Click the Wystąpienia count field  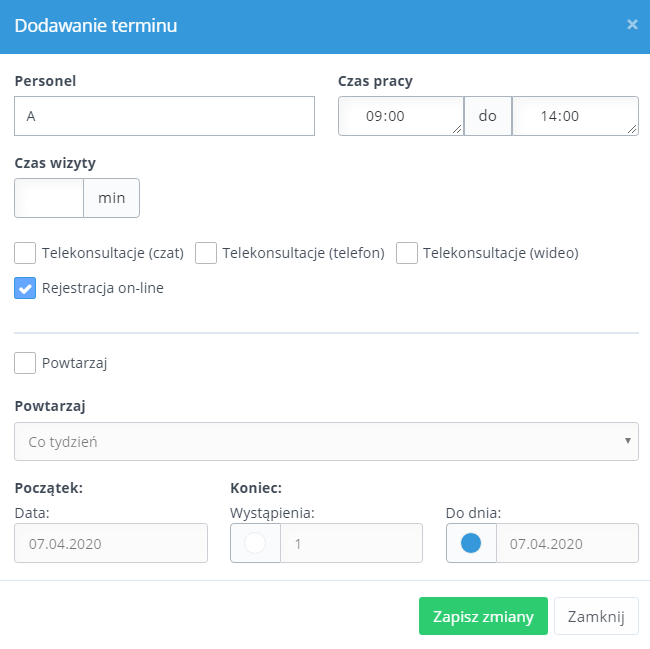tap(352, 543)
